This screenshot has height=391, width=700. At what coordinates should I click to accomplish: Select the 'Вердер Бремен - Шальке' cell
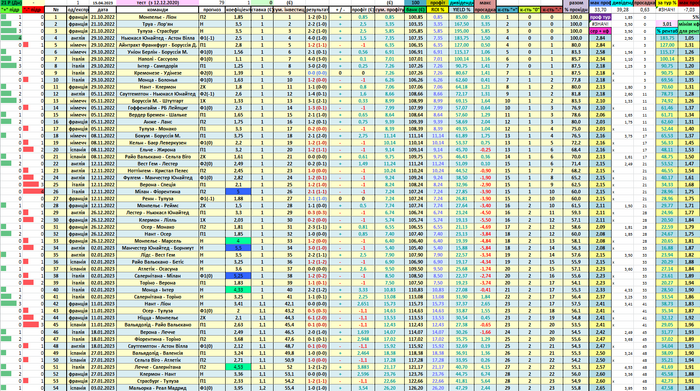[x=158, y=115]
